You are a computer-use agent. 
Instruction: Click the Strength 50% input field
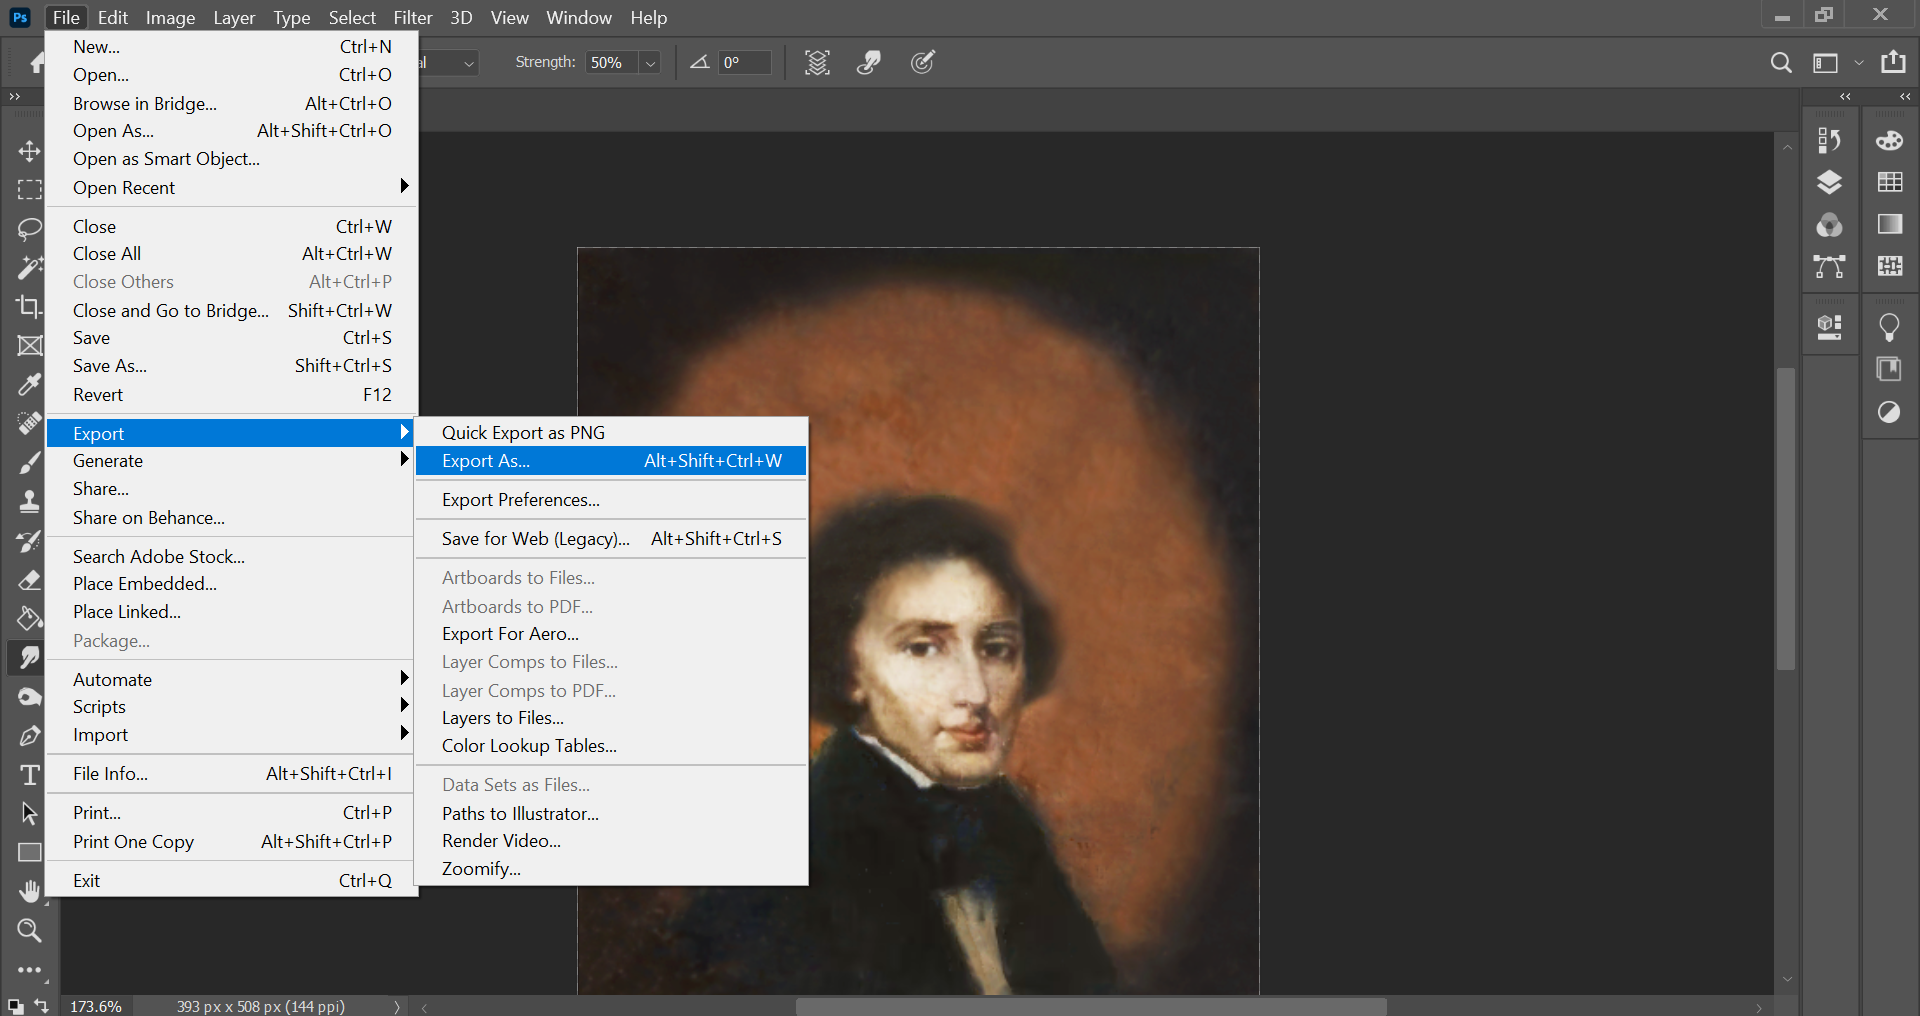pos(612,63)
